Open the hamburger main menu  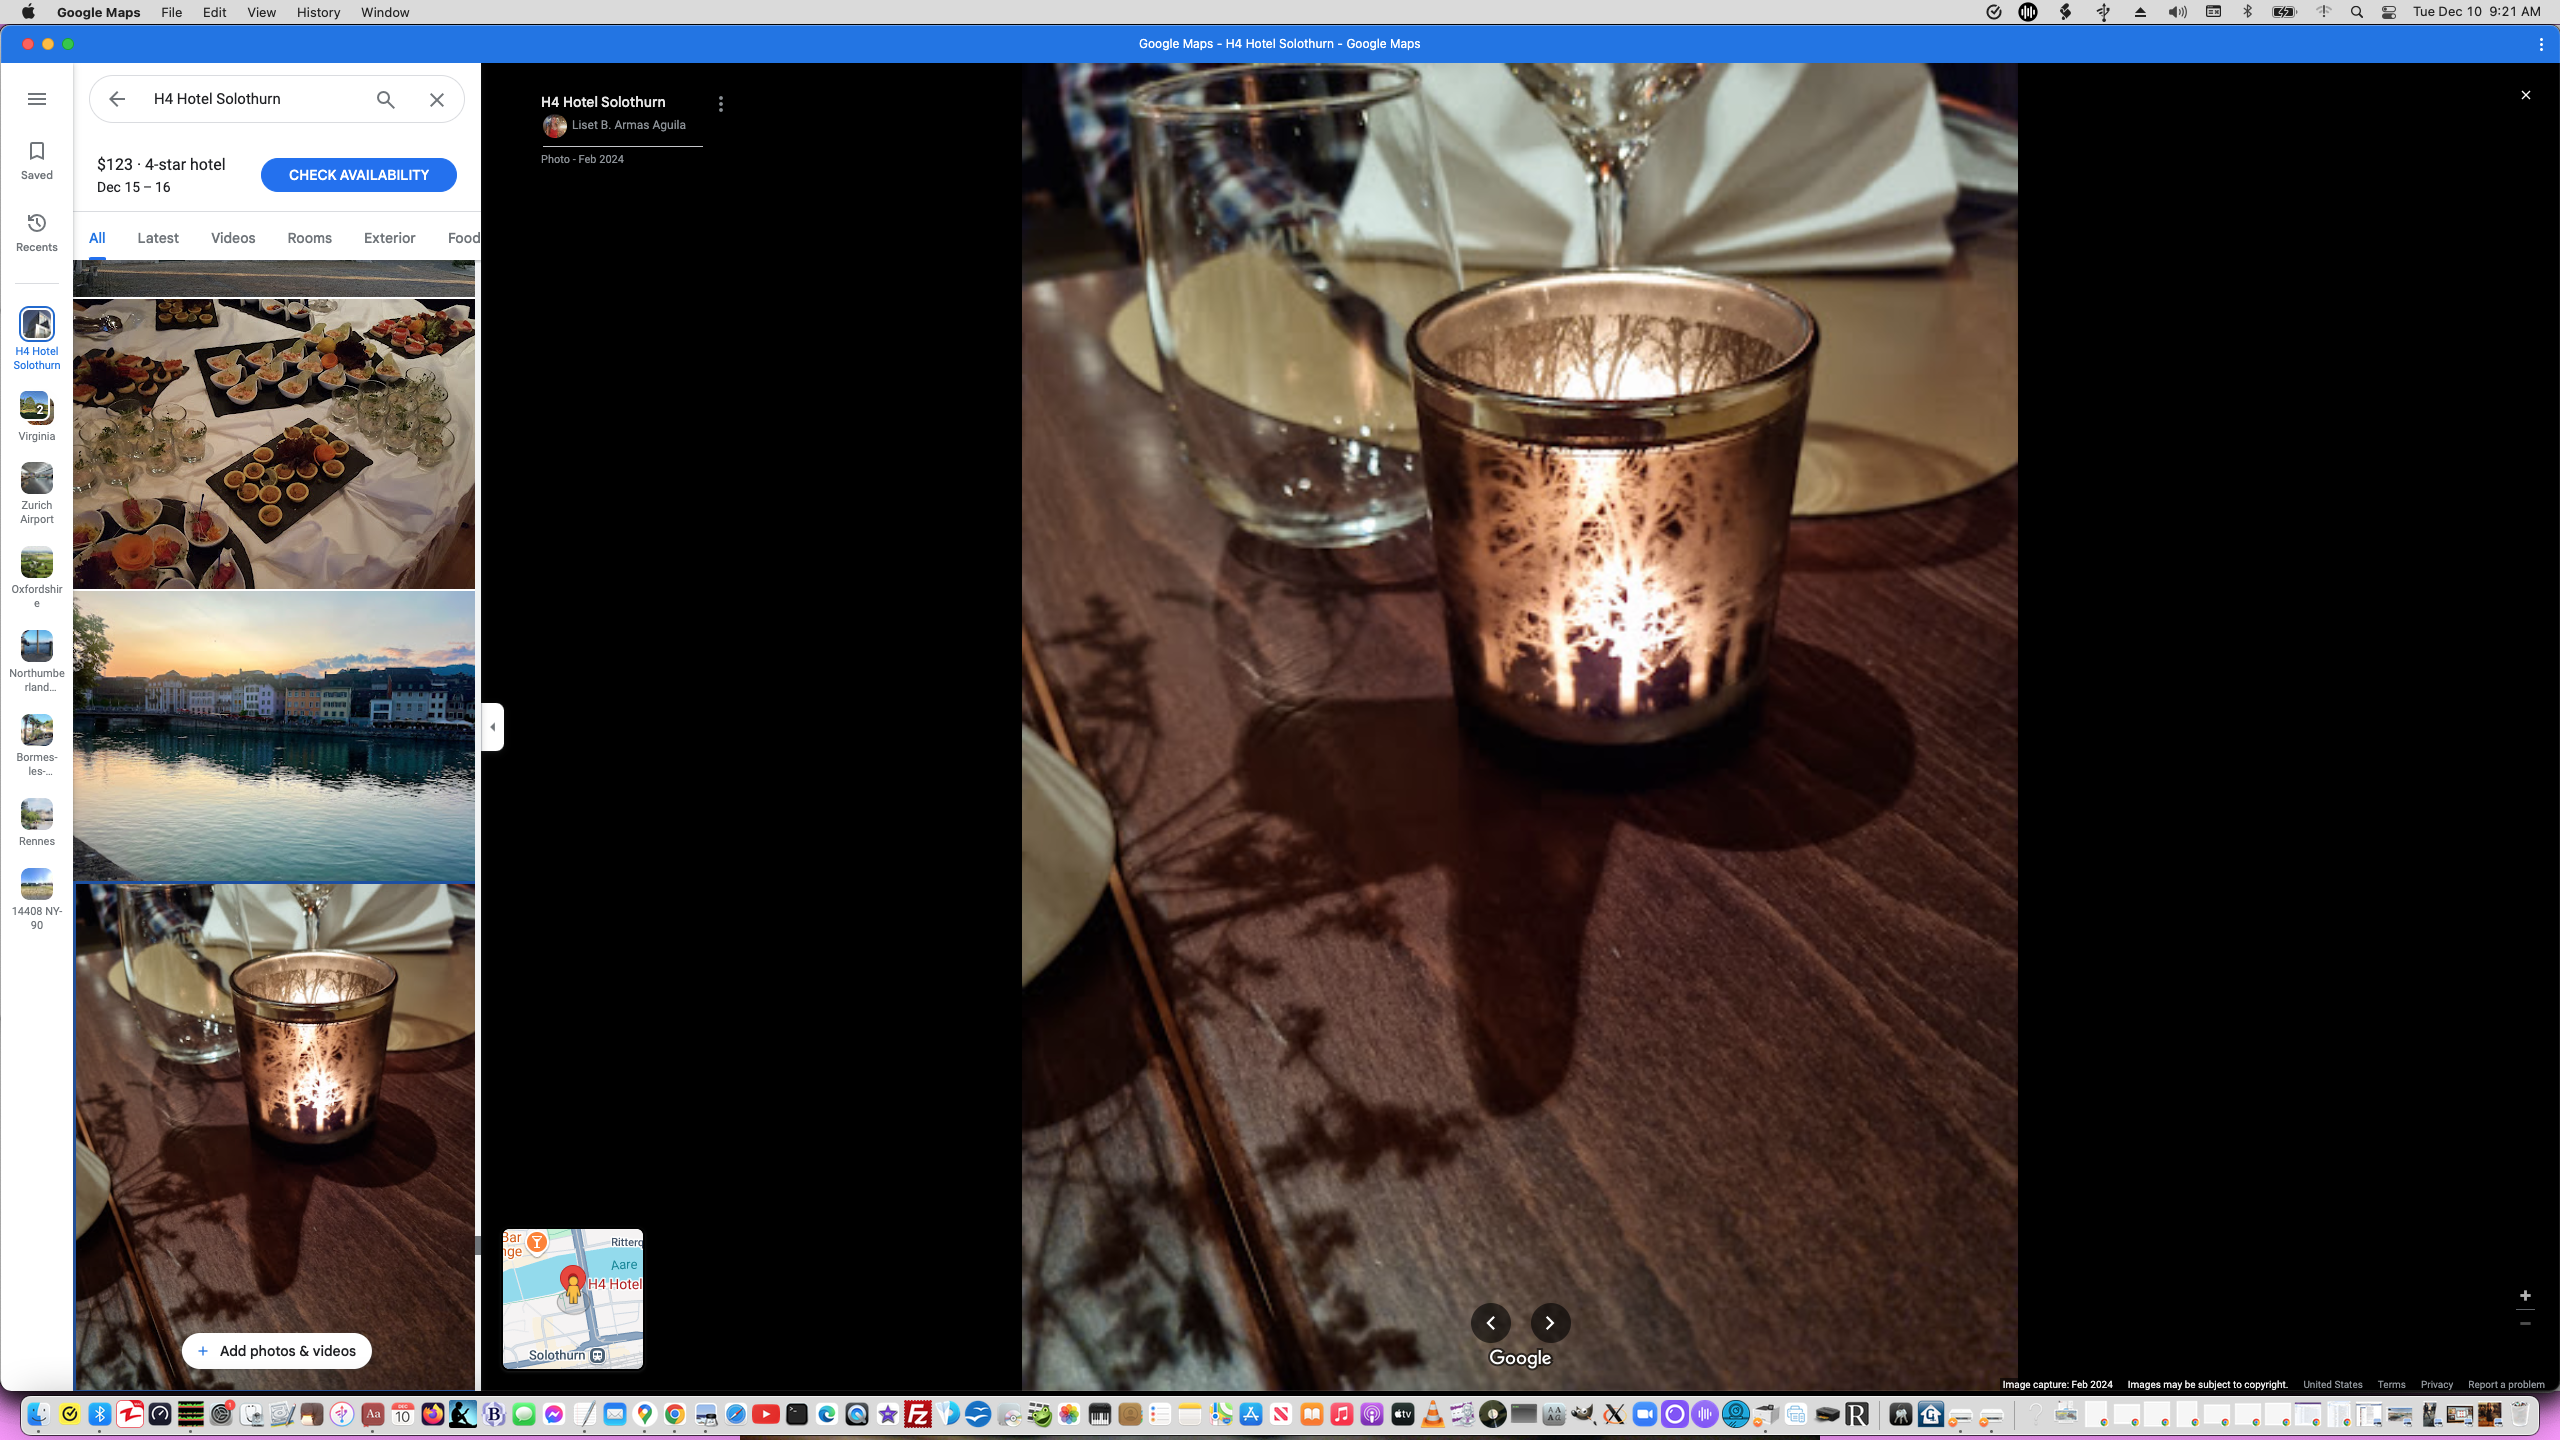37,99
